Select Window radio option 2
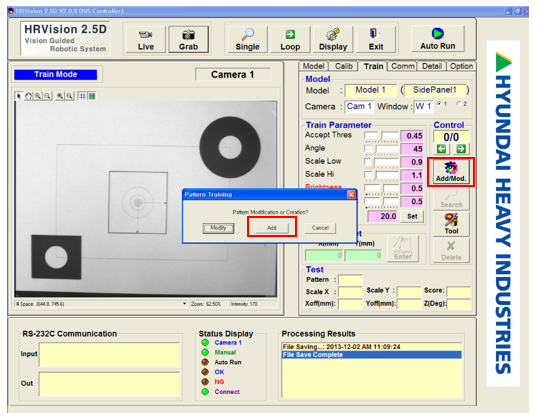Viewport: 538px width, 419px height. click(x=459, y=104)
